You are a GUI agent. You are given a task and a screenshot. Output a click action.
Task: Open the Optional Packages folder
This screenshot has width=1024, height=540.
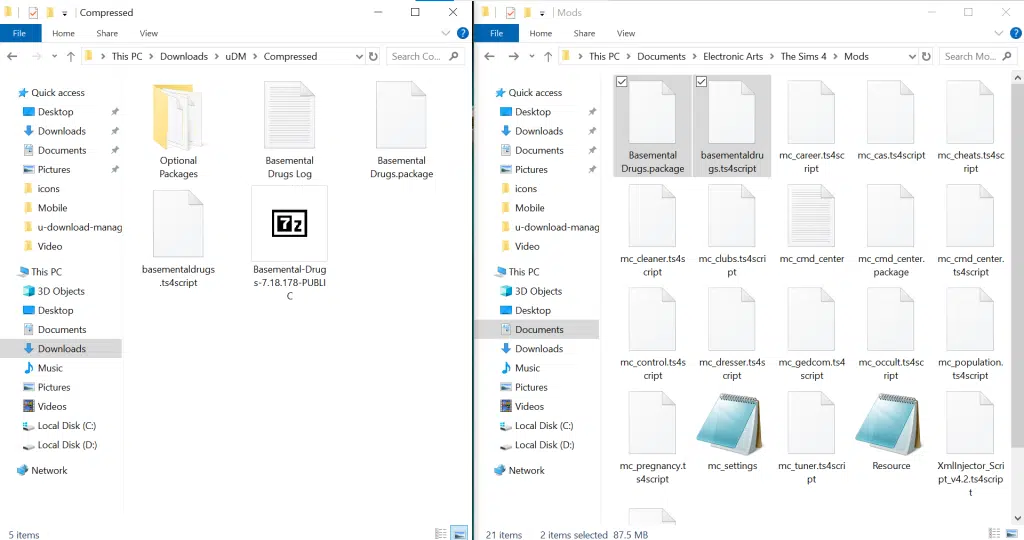(178, 120)
